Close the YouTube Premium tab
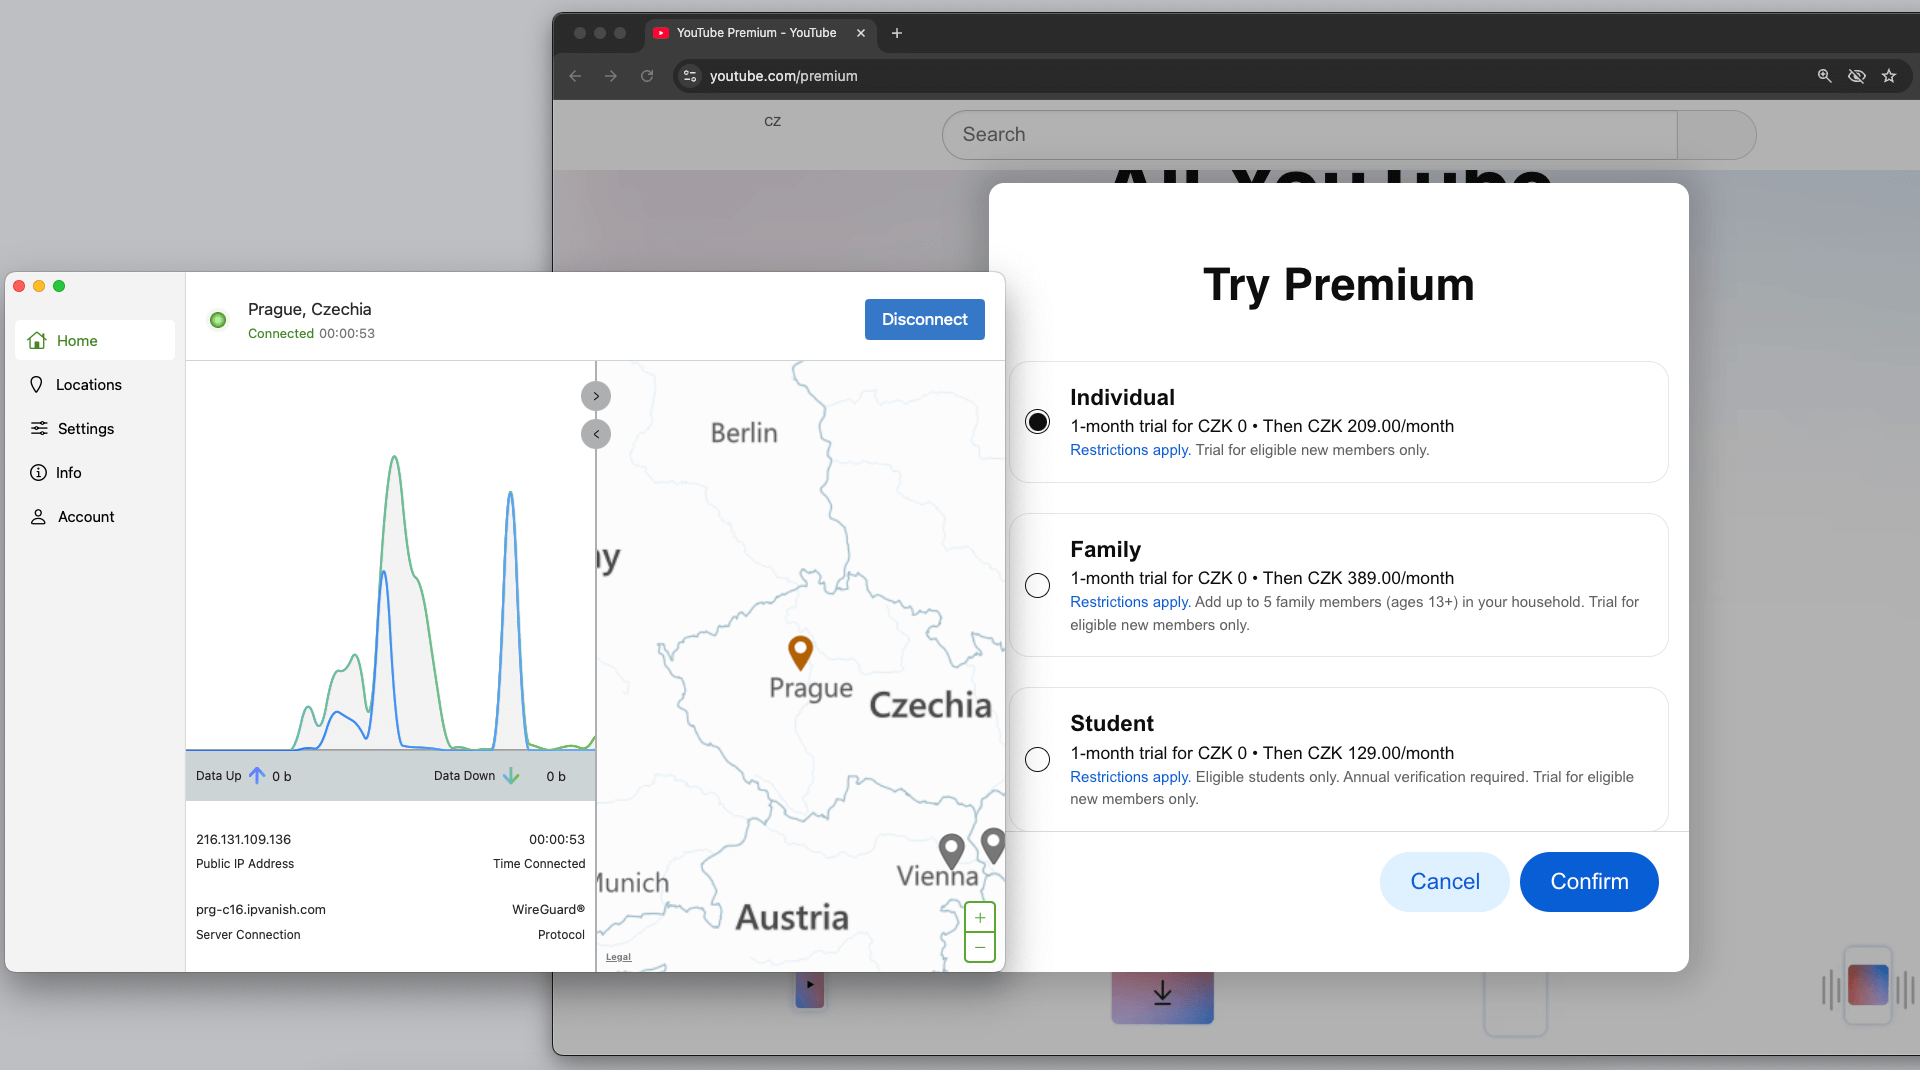 point(860,33)
